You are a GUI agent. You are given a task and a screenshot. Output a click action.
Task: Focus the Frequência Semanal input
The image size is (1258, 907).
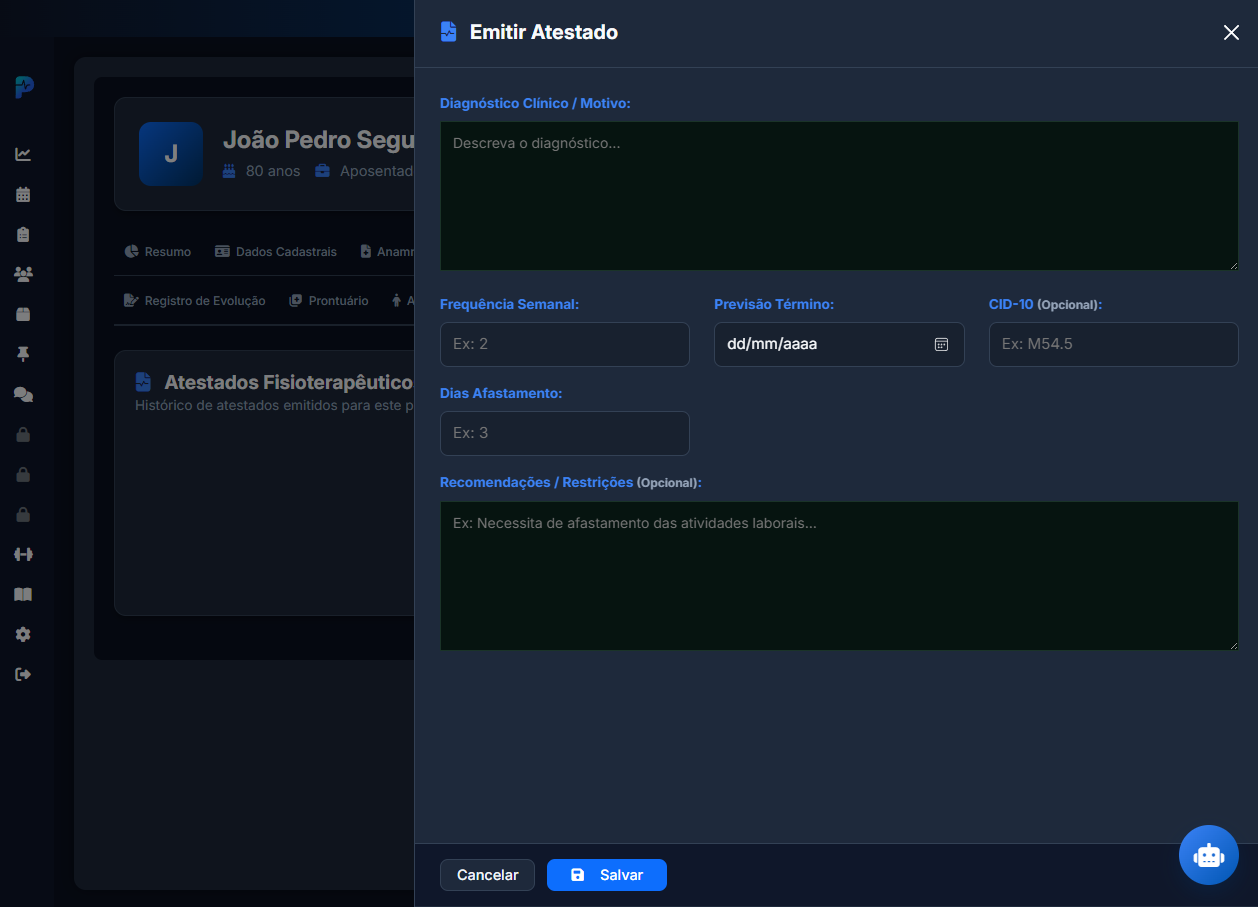pos(565,344)
